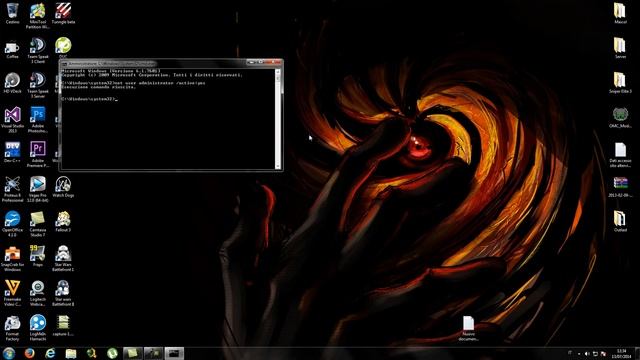The image size is (640, 360).
Task: Select the Star Wars Battlefront I shortcut
Action: point(63,258)
